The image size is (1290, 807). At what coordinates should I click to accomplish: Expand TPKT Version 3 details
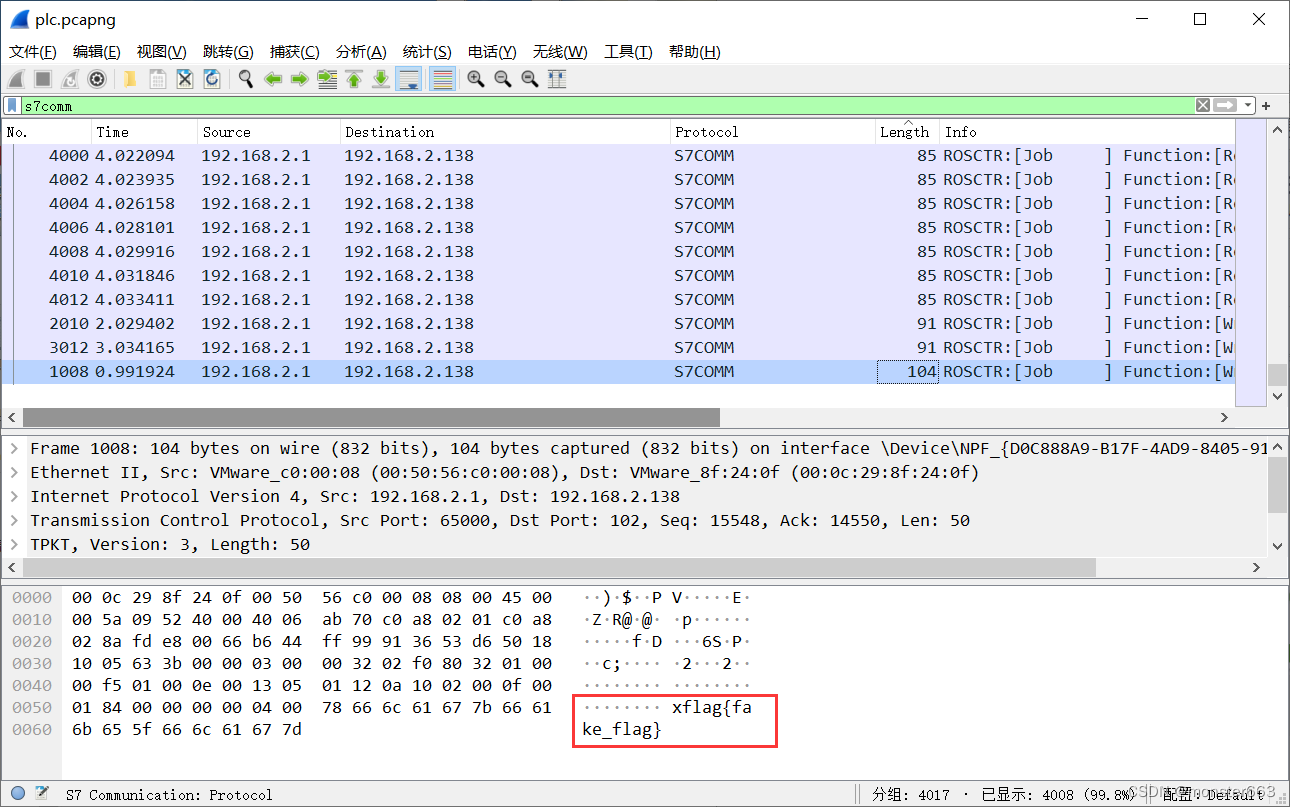point(14,544)
